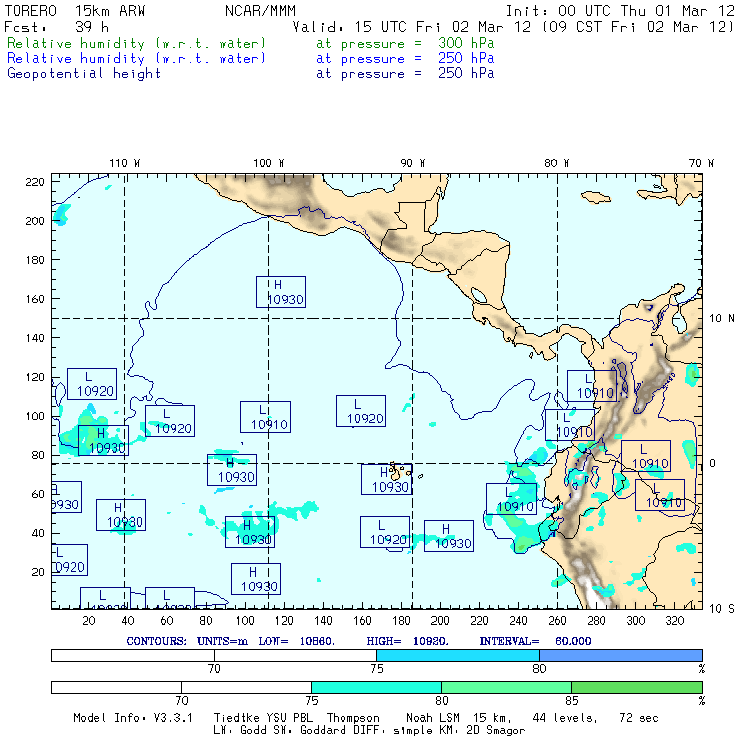The image size is (740, 740).
Task: Click the '0' equator latitude label
Action: click(712, 463)
